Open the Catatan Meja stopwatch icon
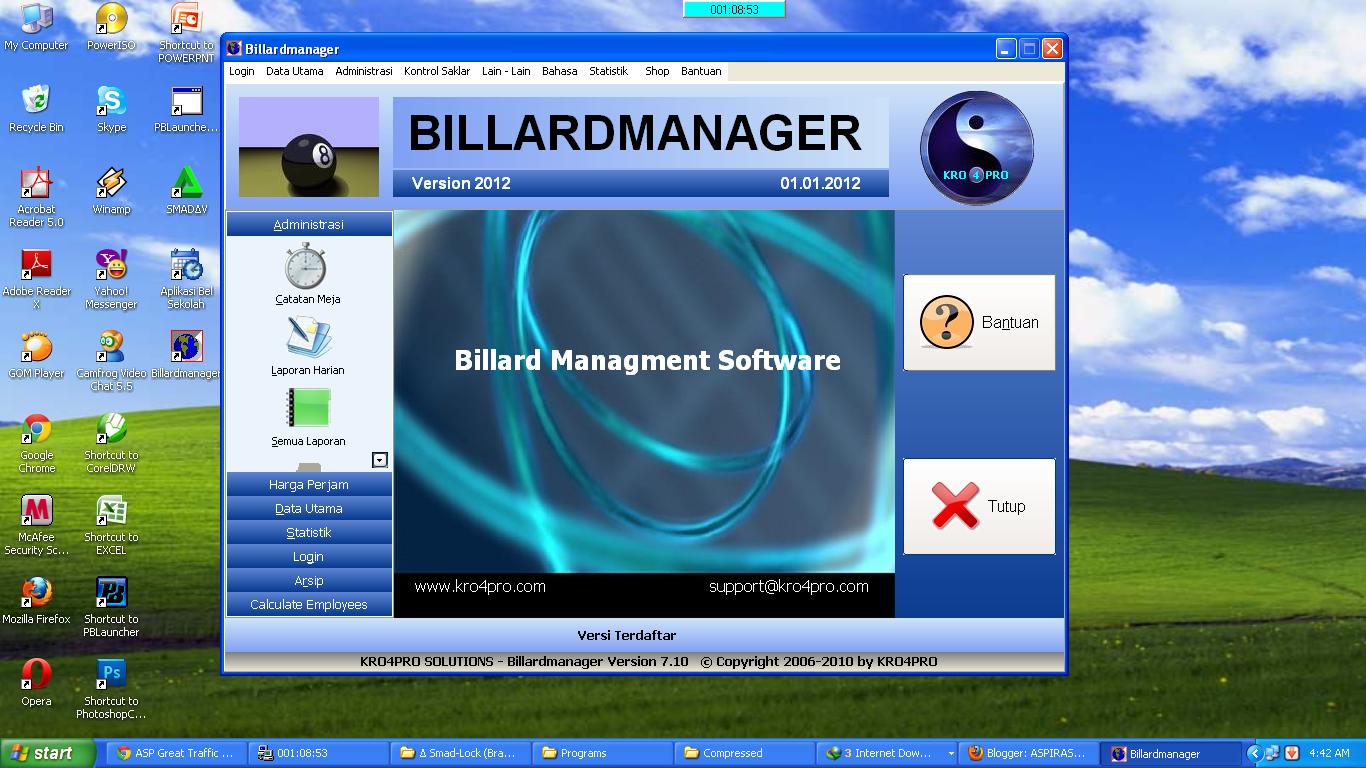The height and width of the screenshot is (768, 1366). (x=306, y=266)
